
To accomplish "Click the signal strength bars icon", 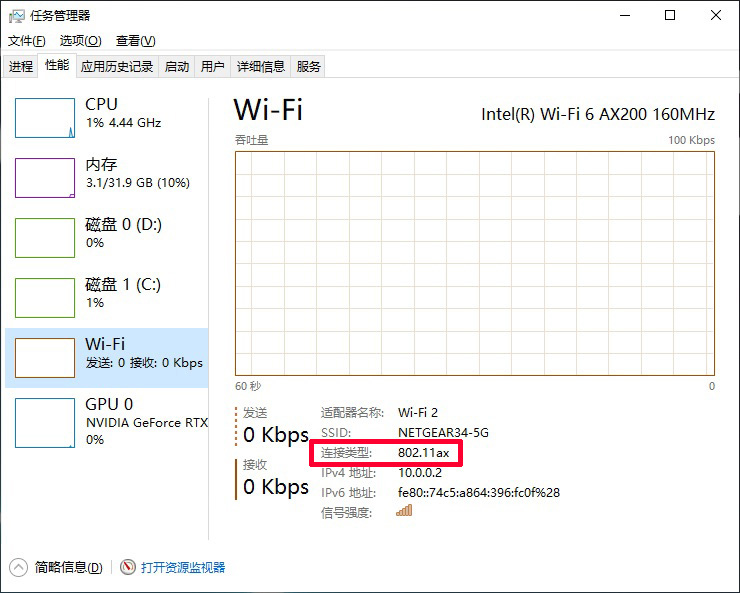I will click(x=404, y=510).
